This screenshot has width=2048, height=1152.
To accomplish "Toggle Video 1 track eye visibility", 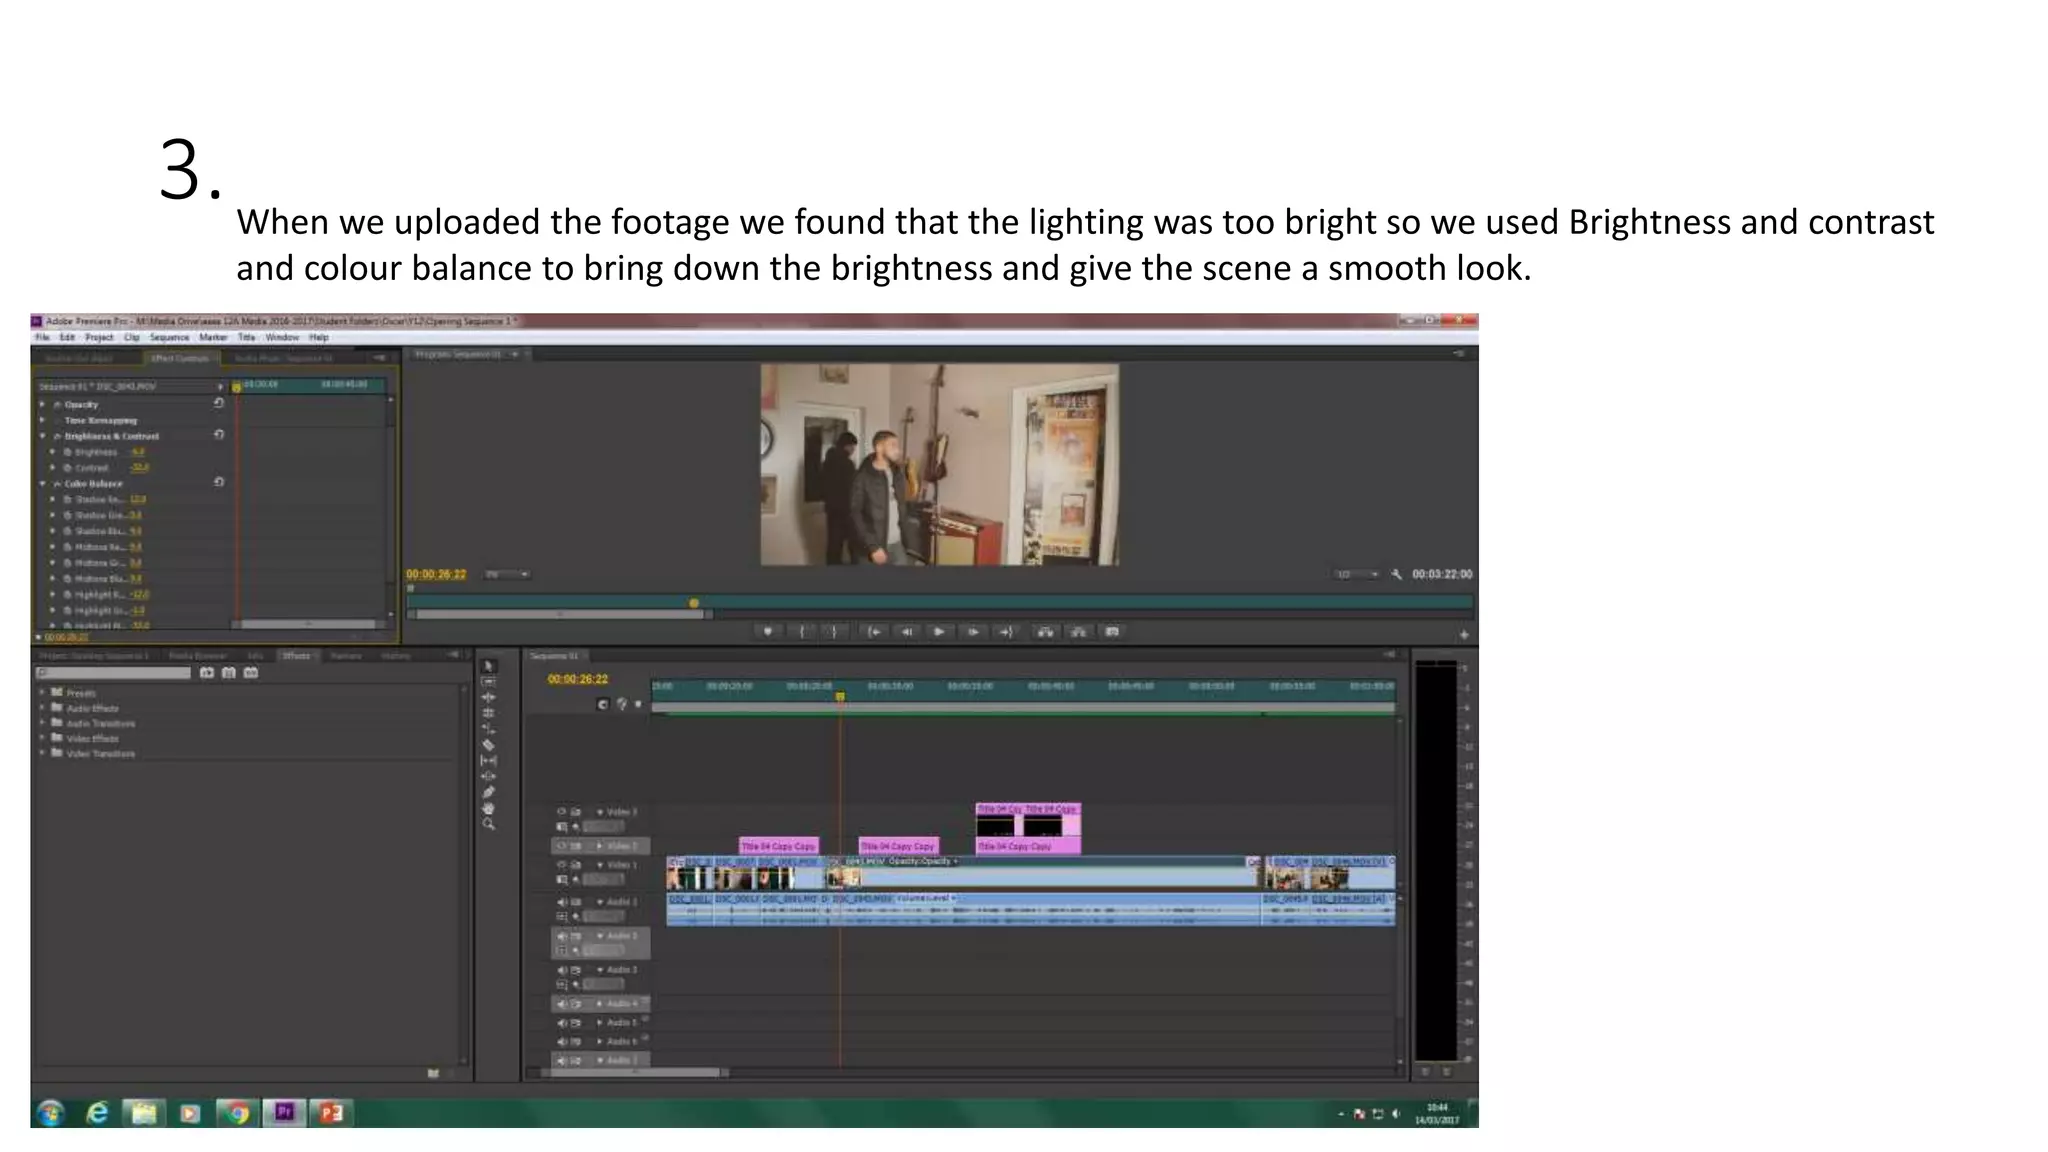I will 561,864.
